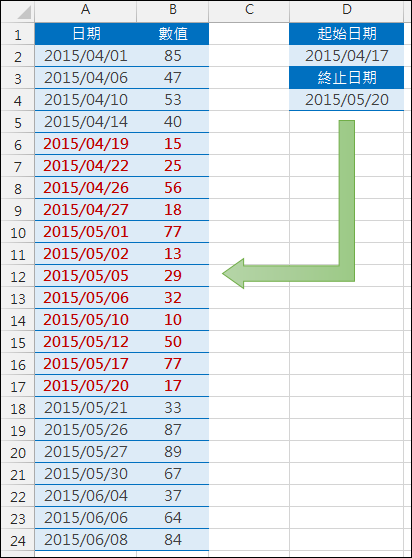The image size is (412, 558).
Task: Select cell with value 84
Action: click(x=173, y=540)
